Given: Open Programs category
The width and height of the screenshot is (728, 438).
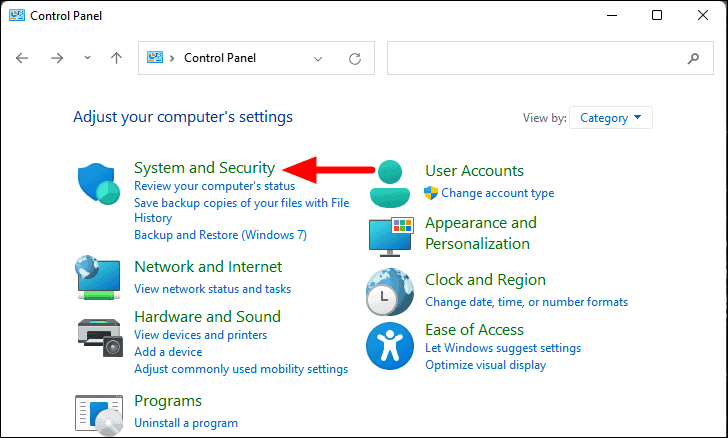Looking at the screenshot, I should pyautogui.click(x=168, y=401).
